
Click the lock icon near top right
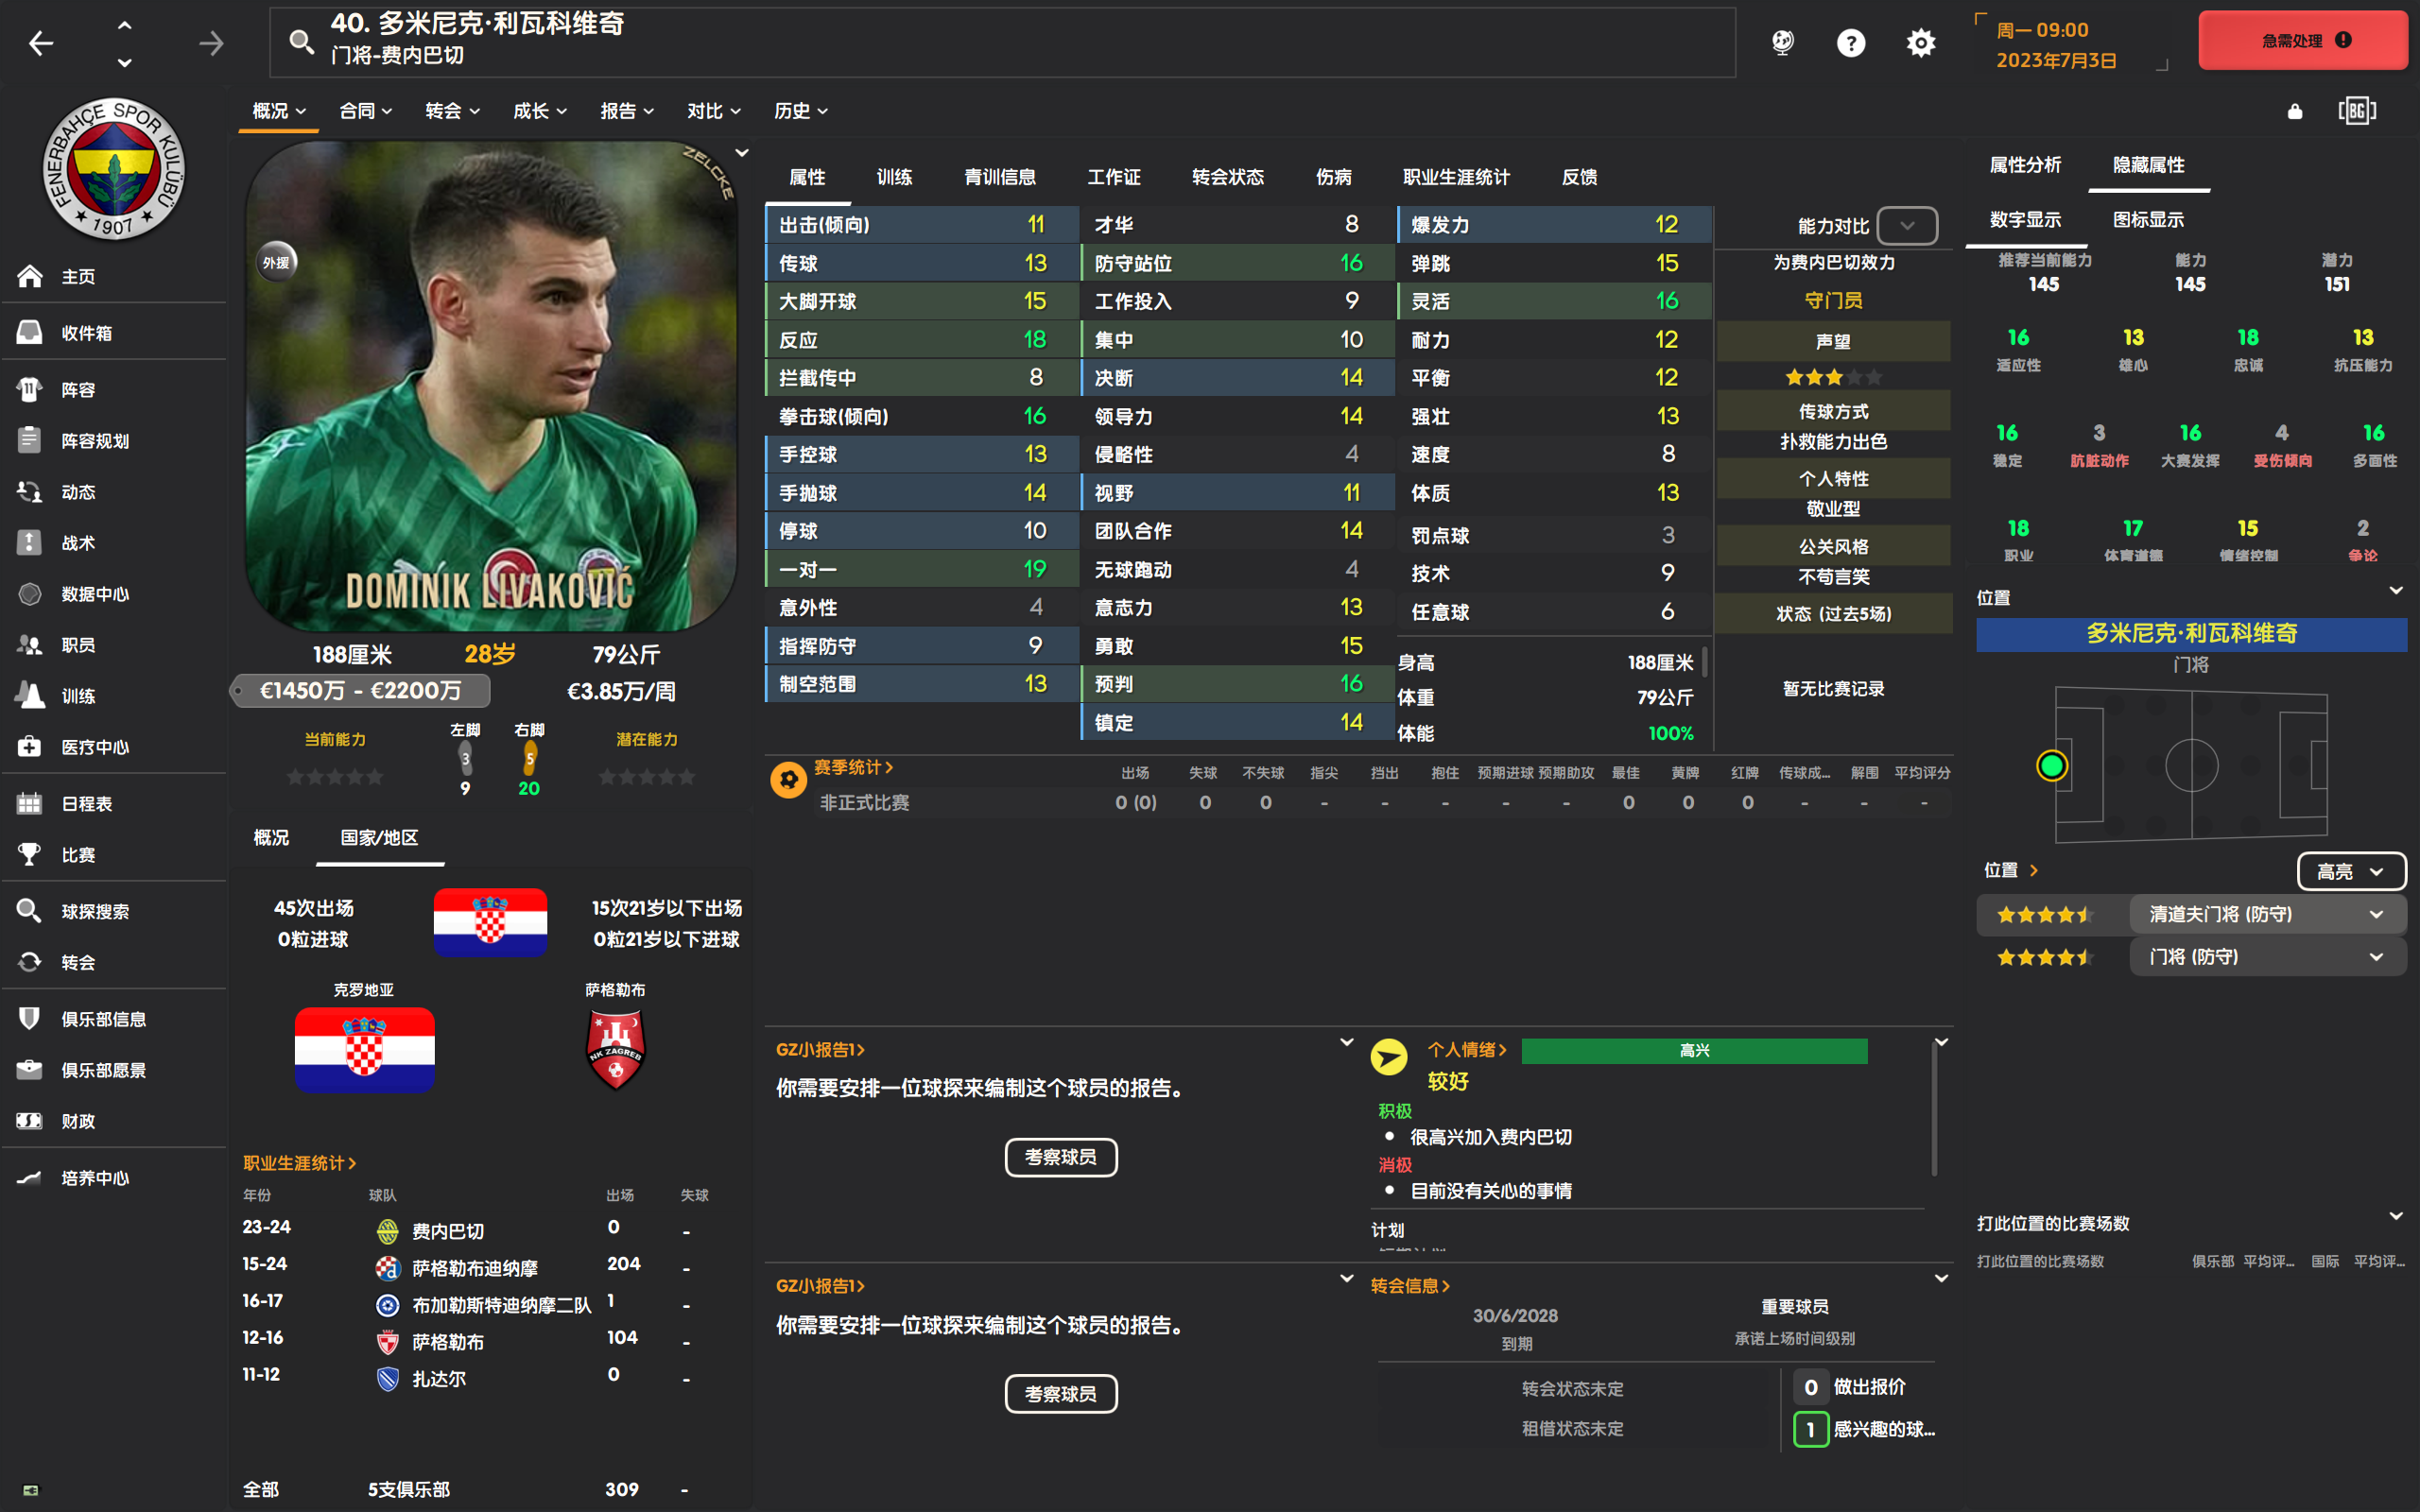point(2295,111)
